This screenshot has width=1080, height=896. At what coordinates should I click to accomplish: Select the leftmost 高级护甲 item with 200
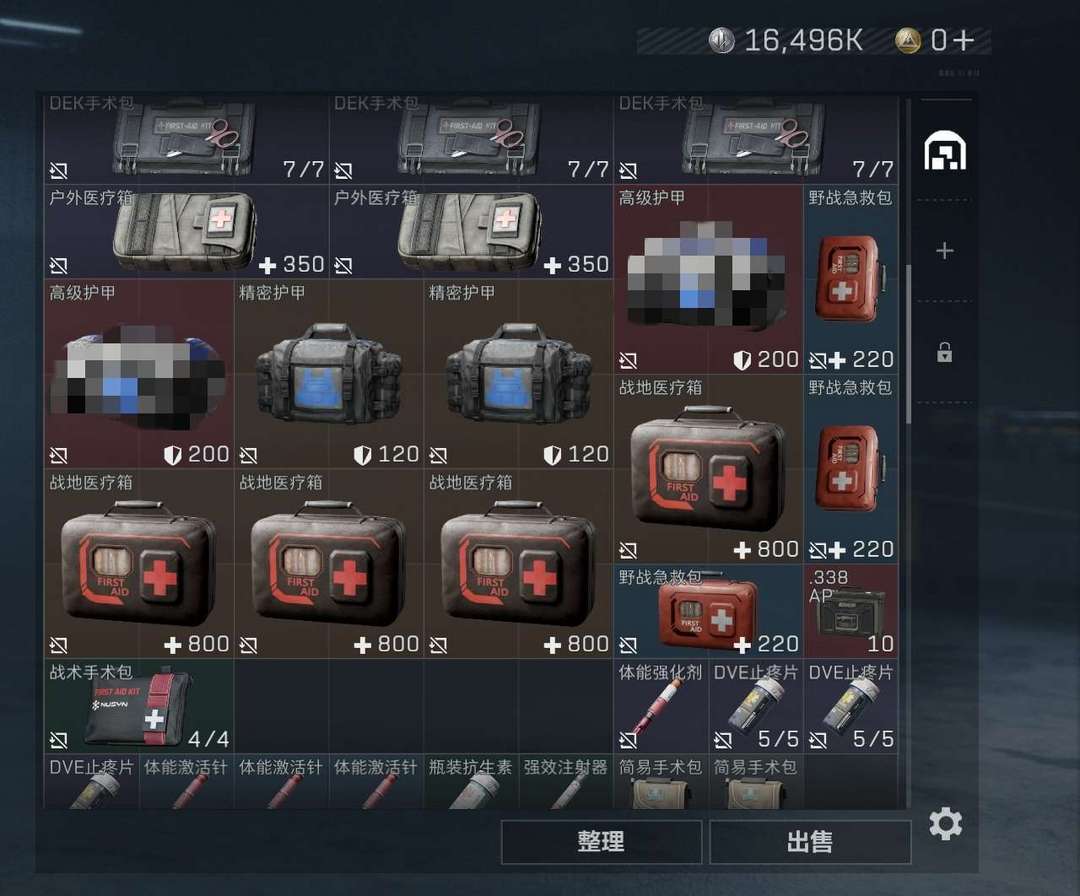[138, 373]
